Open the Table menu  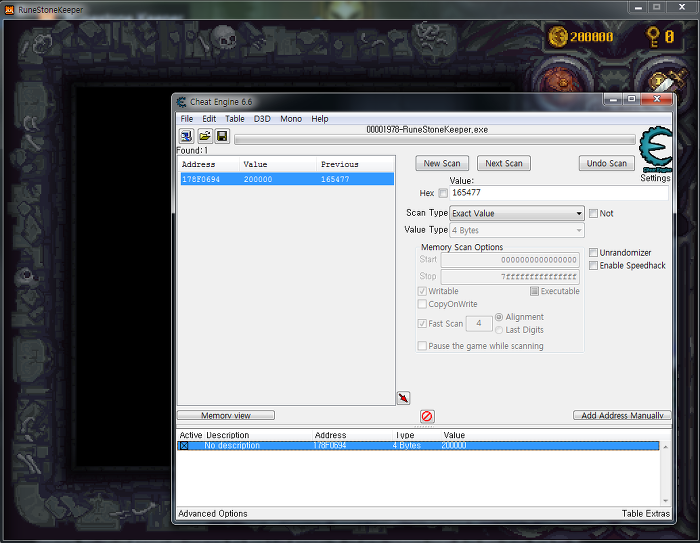point(234,119)
